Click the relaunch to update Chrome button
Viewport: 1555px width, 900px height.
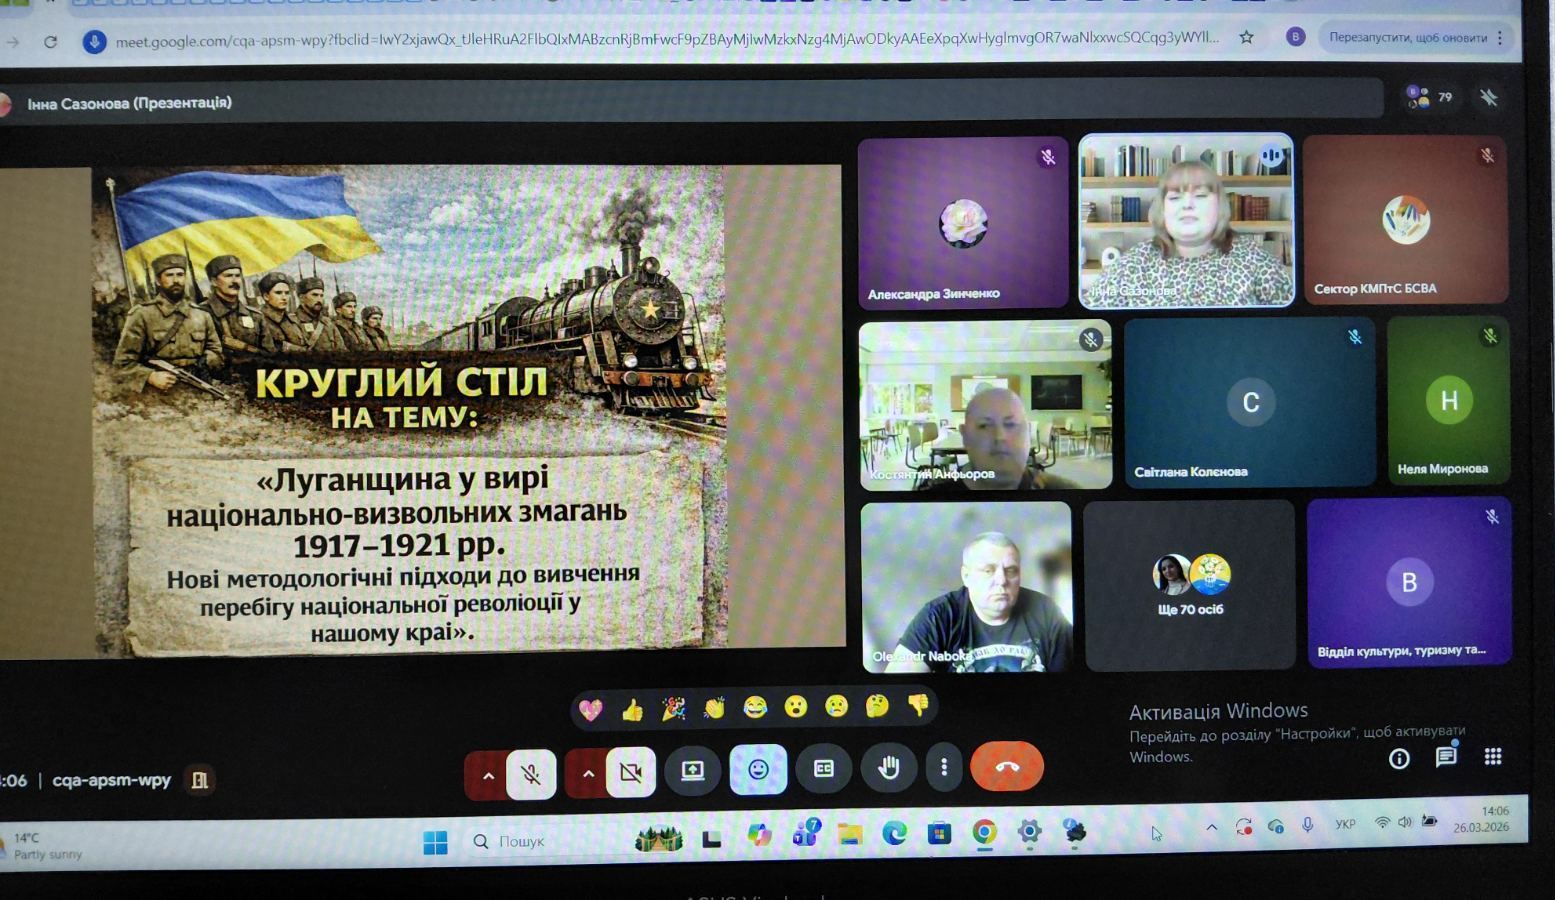click(1408, 38)
